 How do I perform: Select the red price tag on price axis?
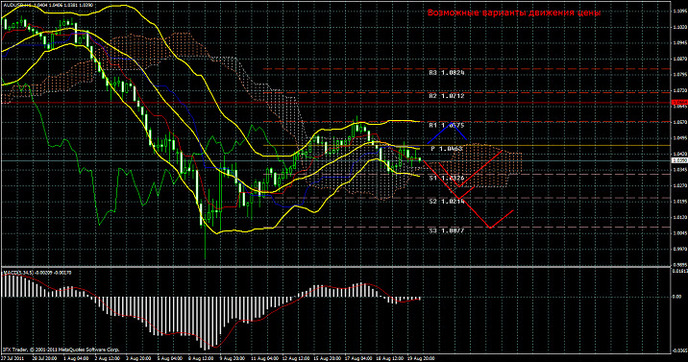pos(679,102)
